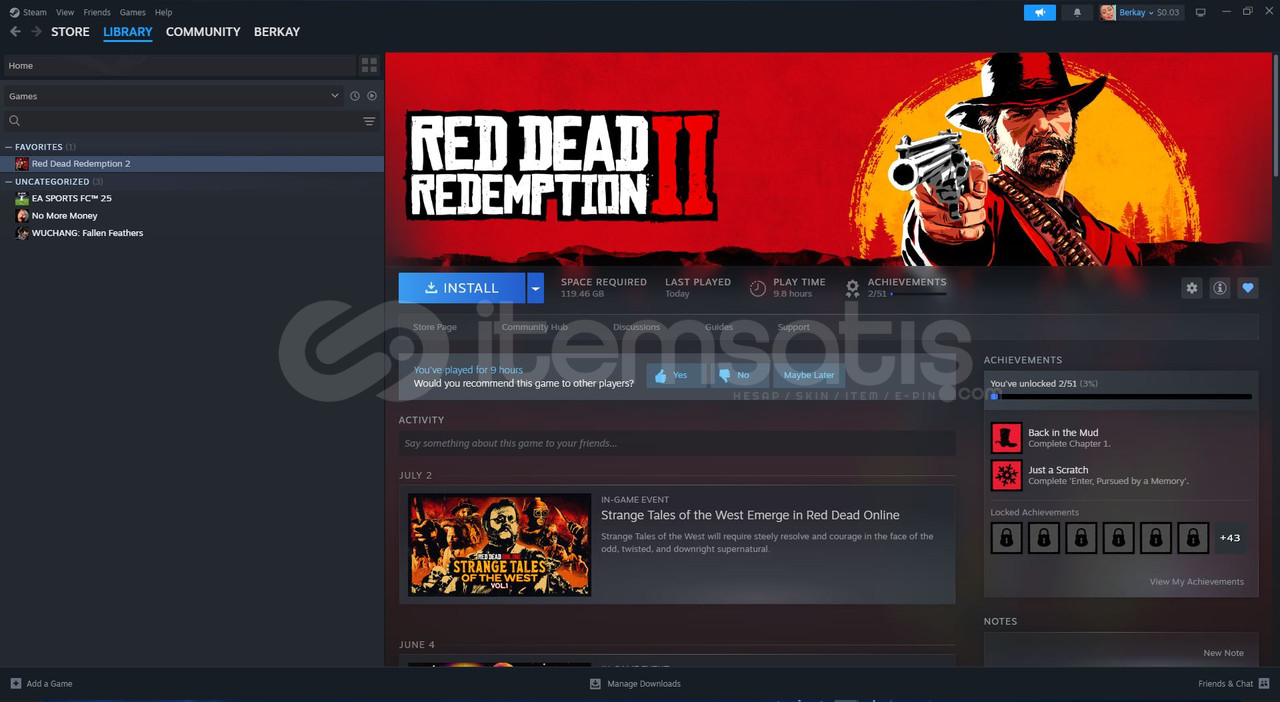Click the achievements progress bar
Image resolution: width=1280 pixels, height=702 pixels.
[x=1121, y=396]
